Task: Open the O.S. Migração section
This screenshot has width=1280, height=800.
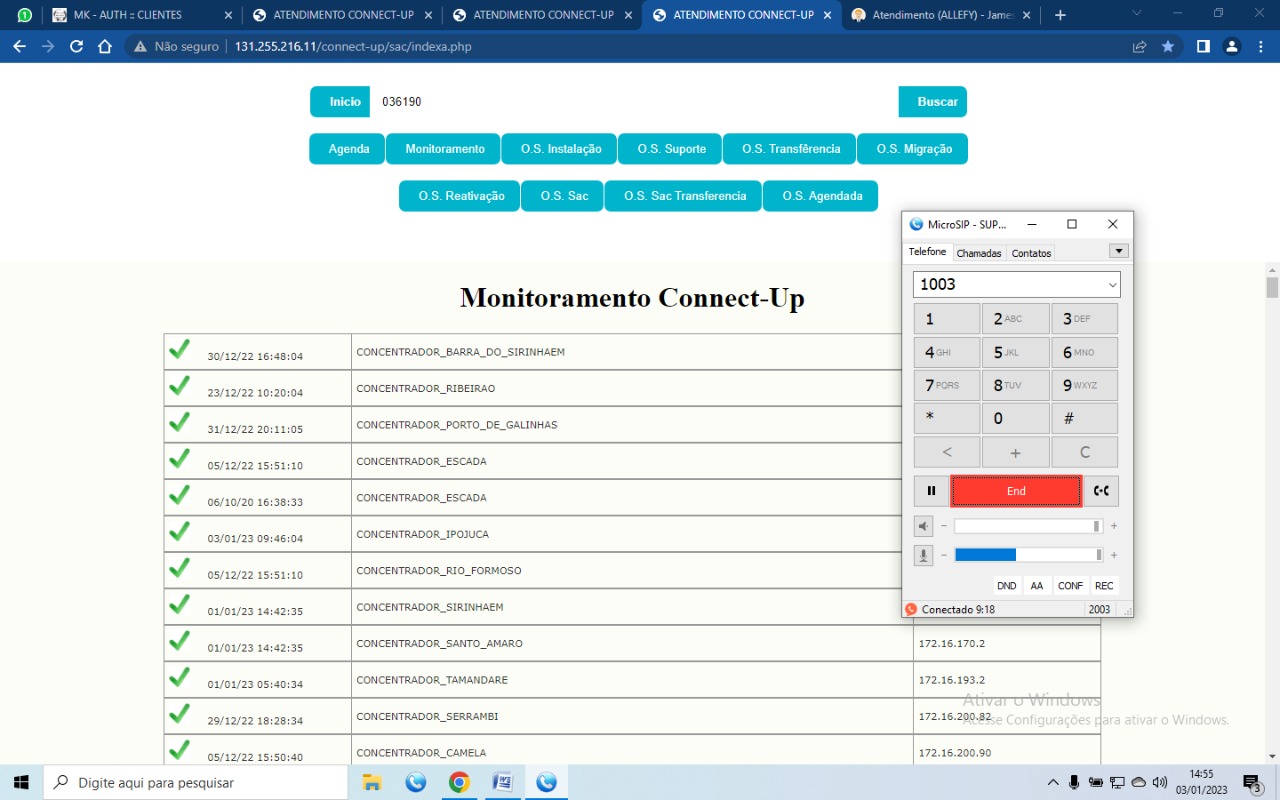Action: 912,149
